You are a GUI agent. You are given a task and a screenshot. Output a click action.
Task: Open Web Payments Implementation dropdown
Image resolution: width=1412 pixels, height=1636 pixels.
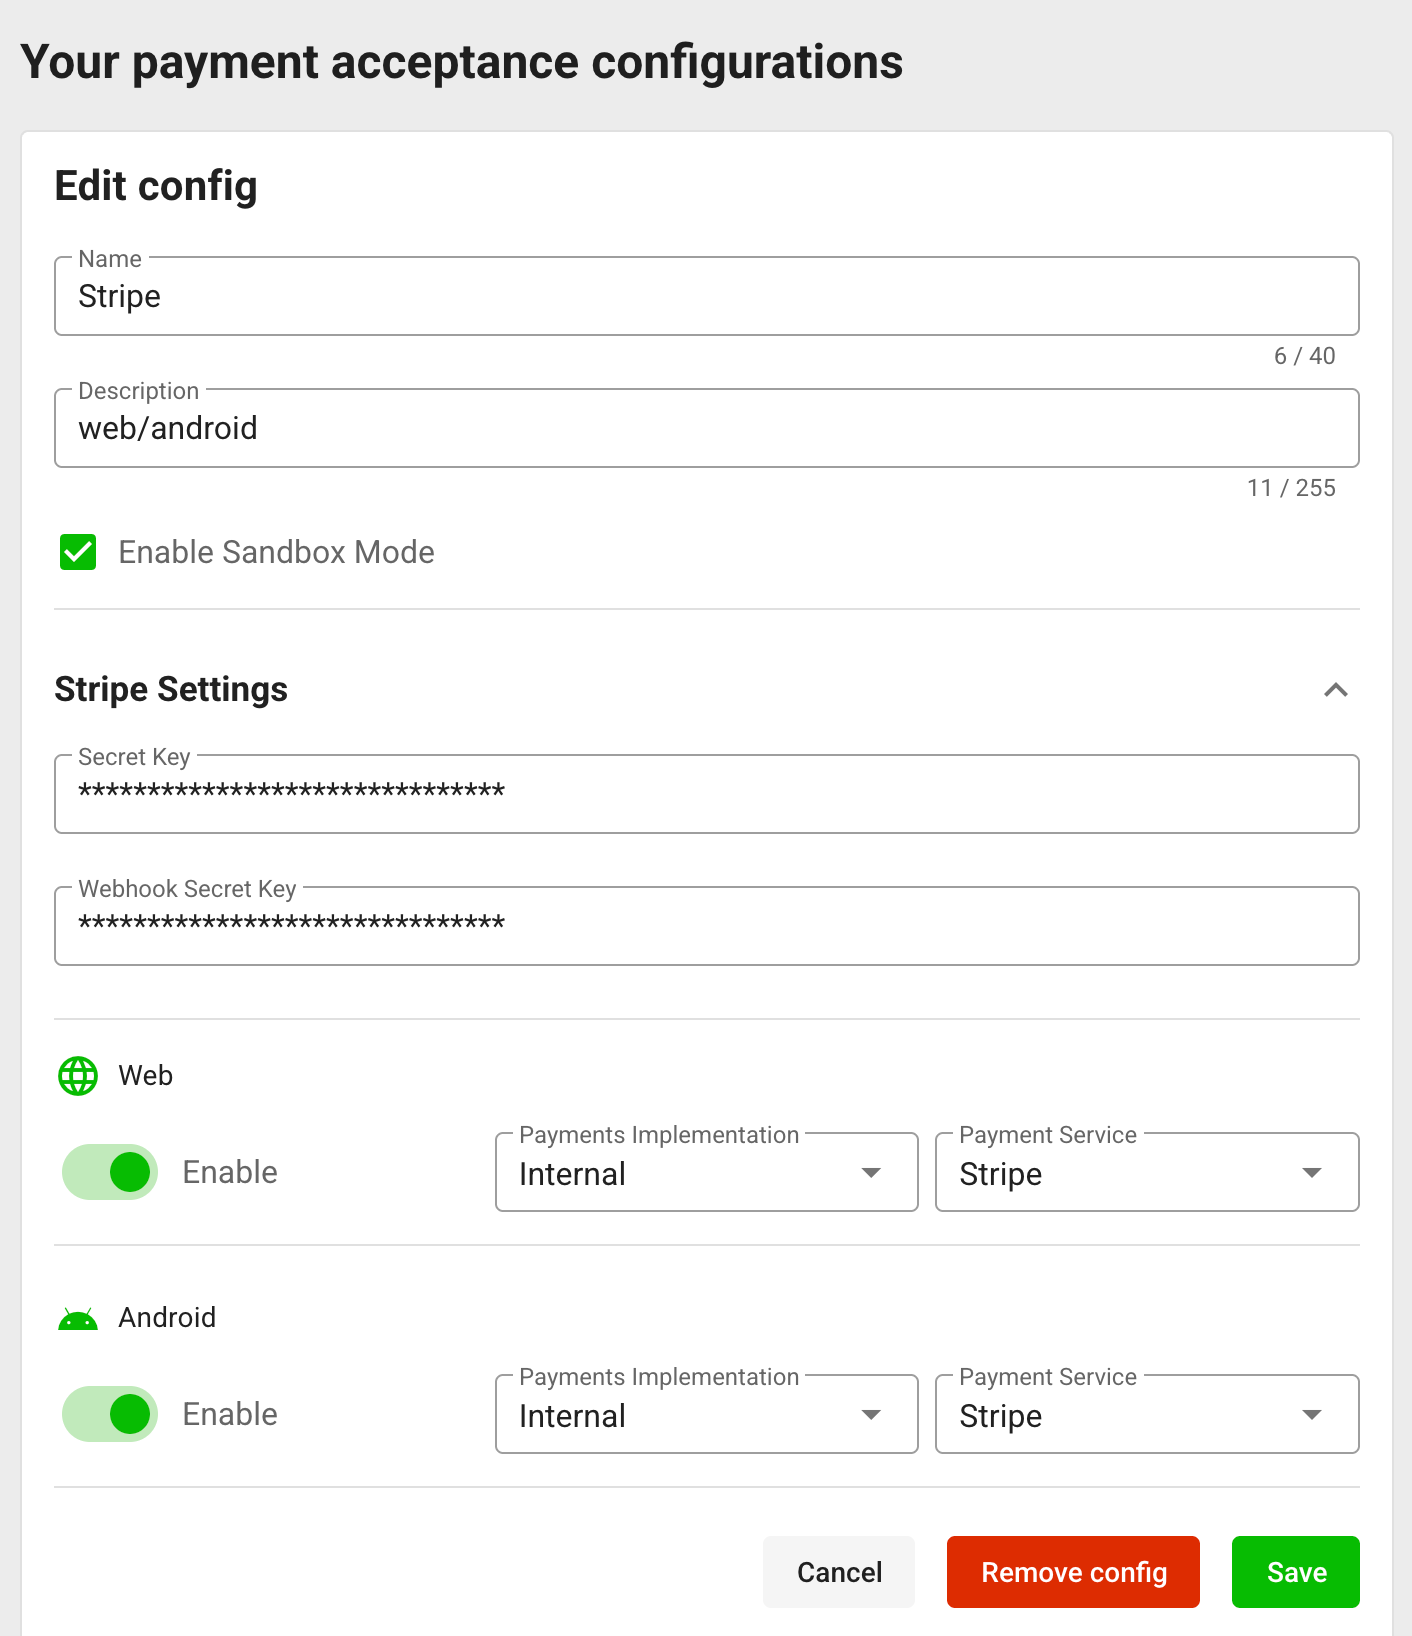(707, 1172)
